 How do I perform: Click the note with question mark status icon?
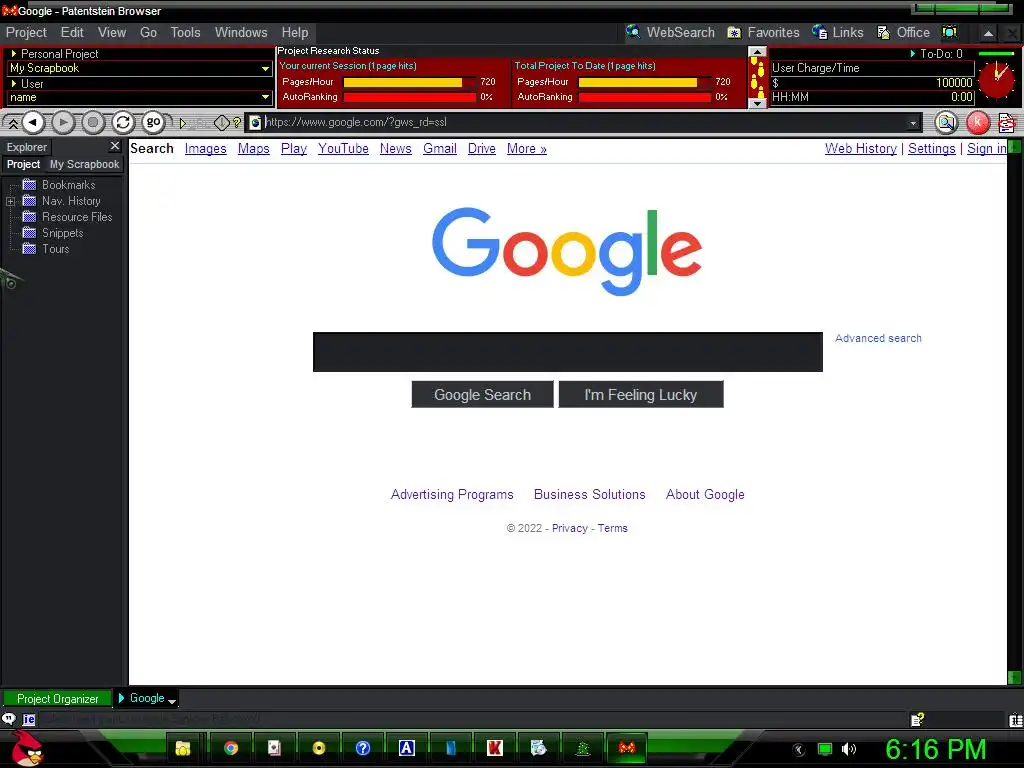pos(917,720)
